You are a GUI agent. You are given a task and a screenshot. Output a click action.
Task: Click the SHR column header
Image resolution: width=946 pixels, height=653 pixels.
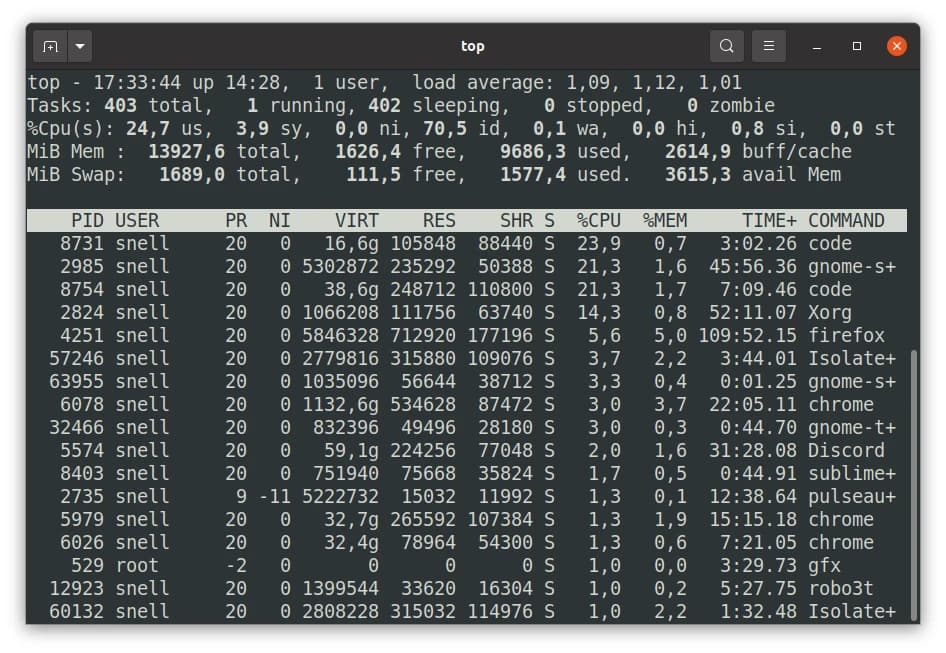click(x=516, y=220)
